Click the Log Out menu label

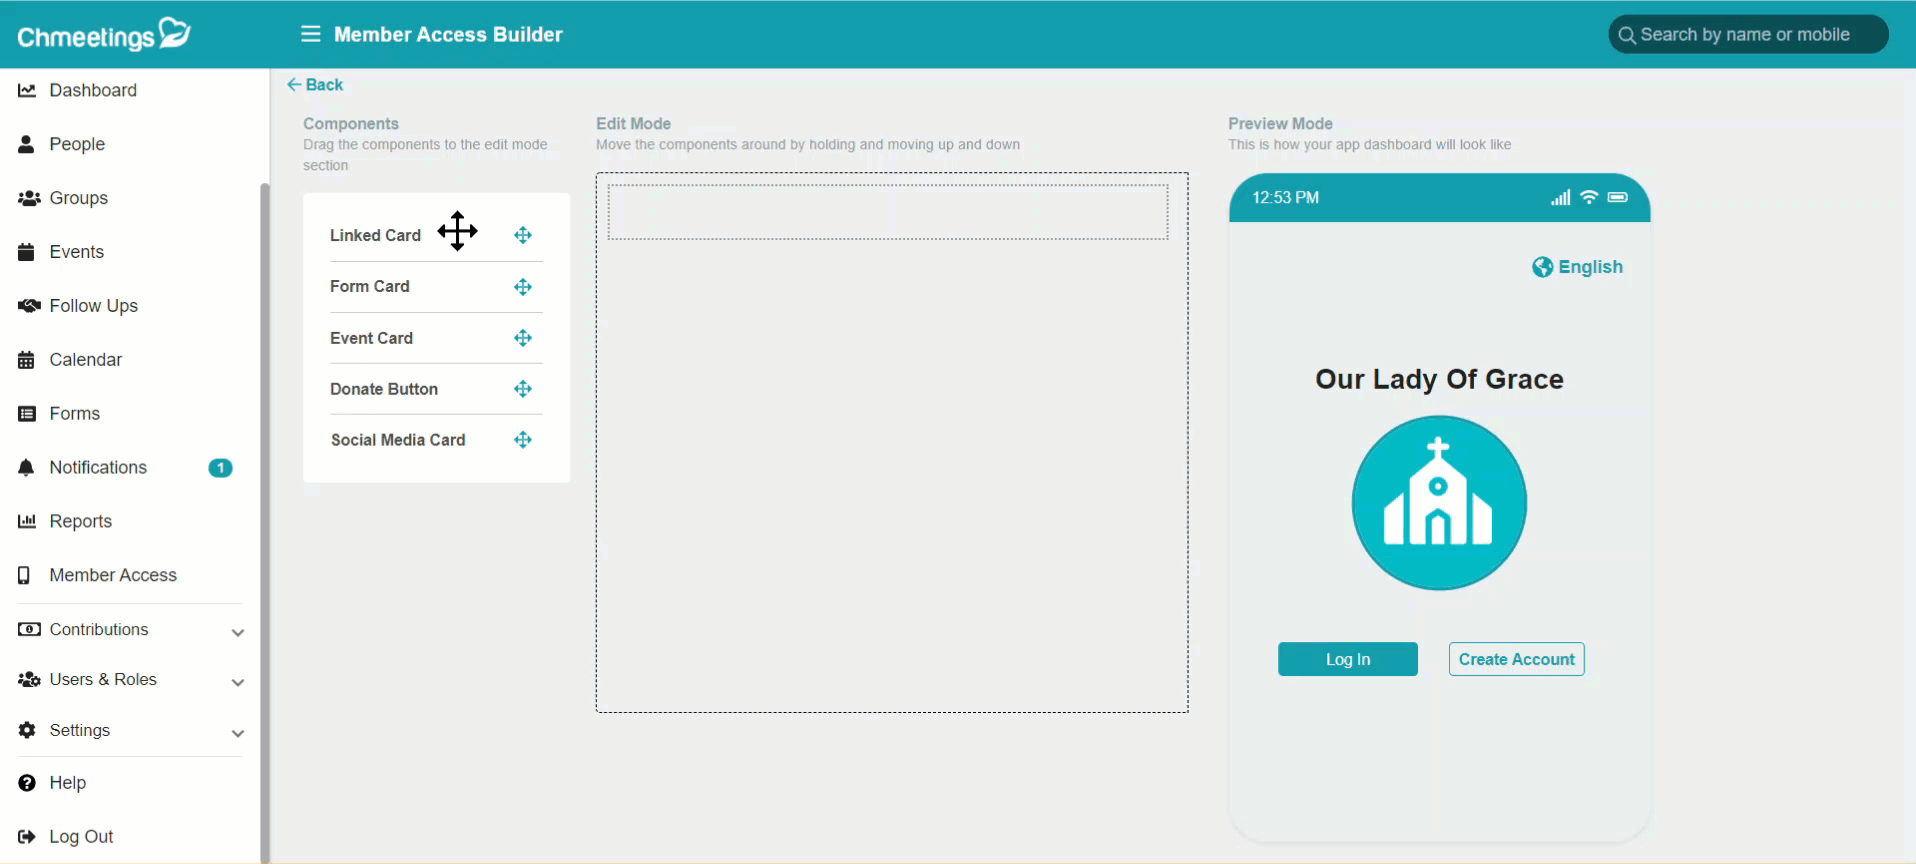click(x=81, y=837)
